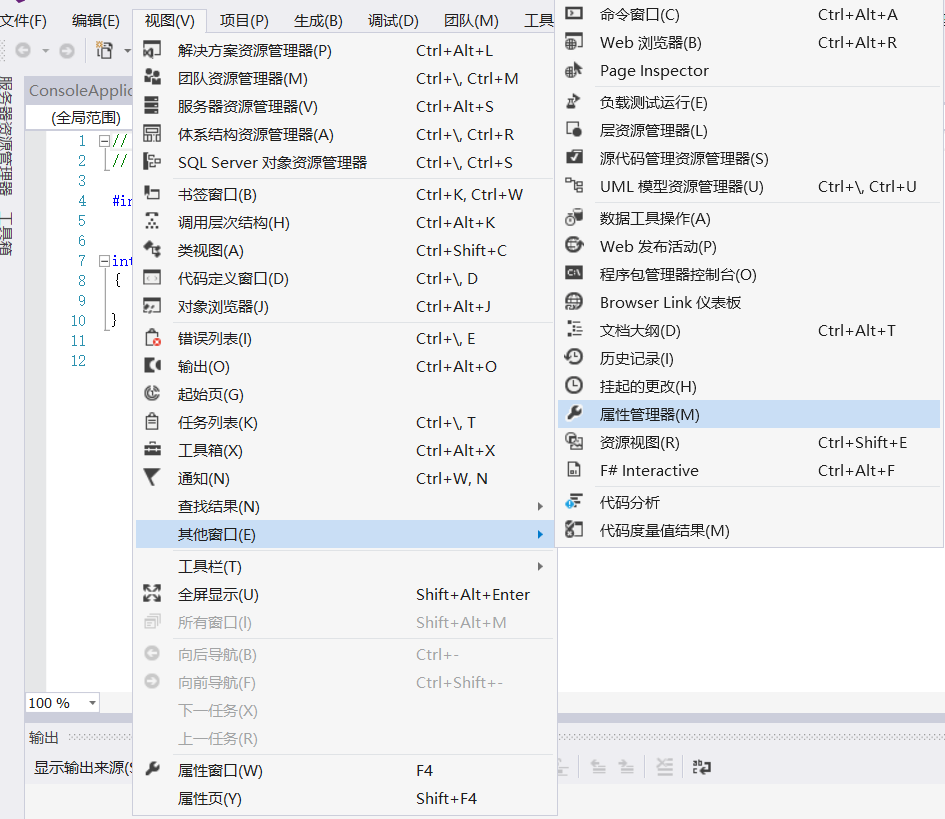Select 属性页(Y) menu entry
Viewport: 945px width, 819px height.
pos(344,799)
